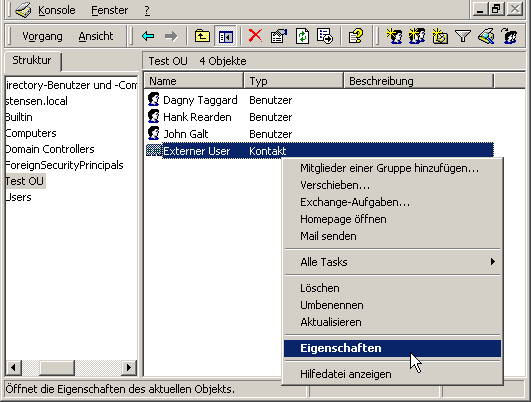Select the Dagny Taggard user entry
Screen dimensions: 531x402
(x=192, y=100)
